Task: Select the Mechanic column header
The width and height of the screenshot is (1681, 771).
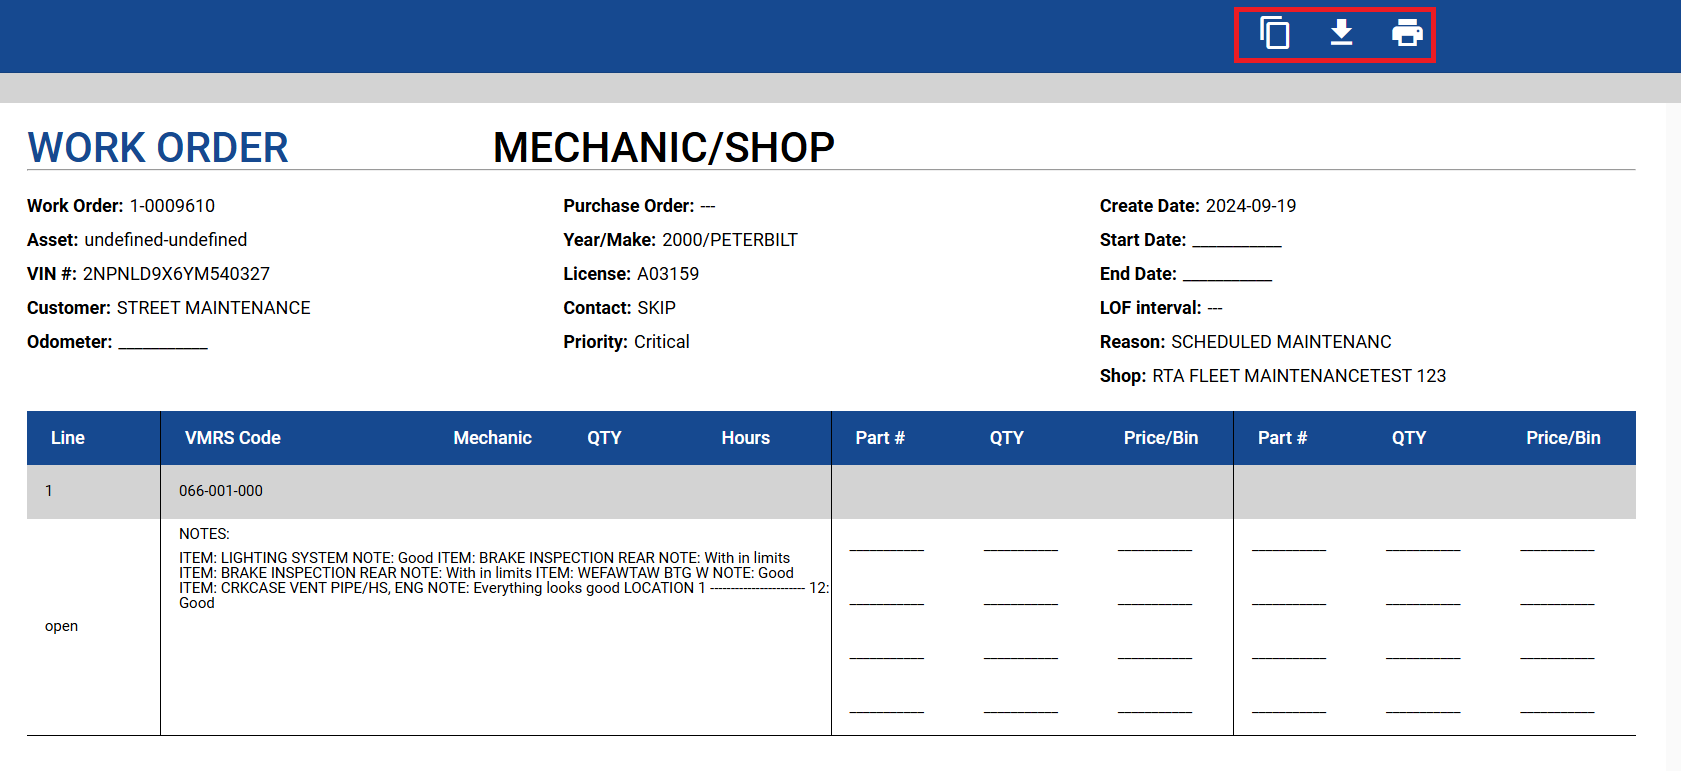Action: pyautogui.click(x=492, y=438)
